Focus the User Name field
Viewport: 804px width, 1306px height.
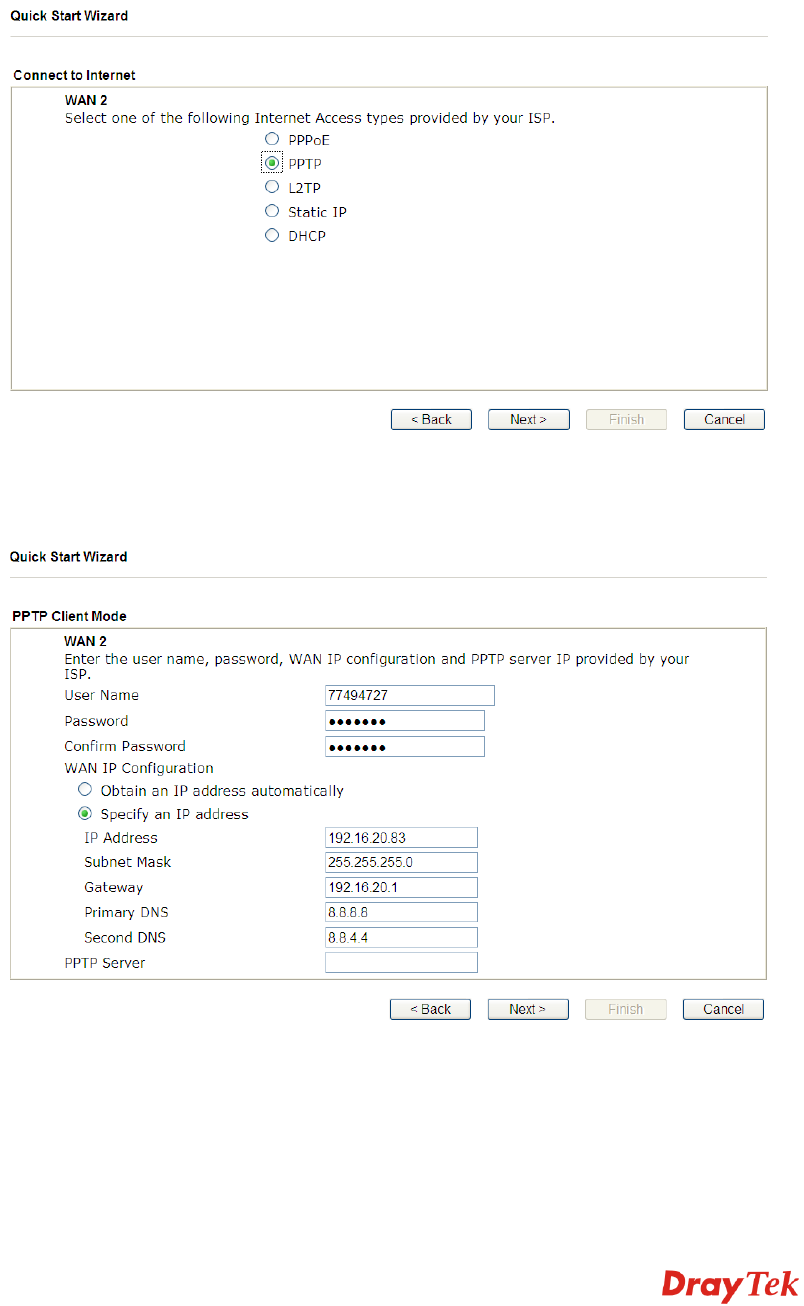point(410,696)
